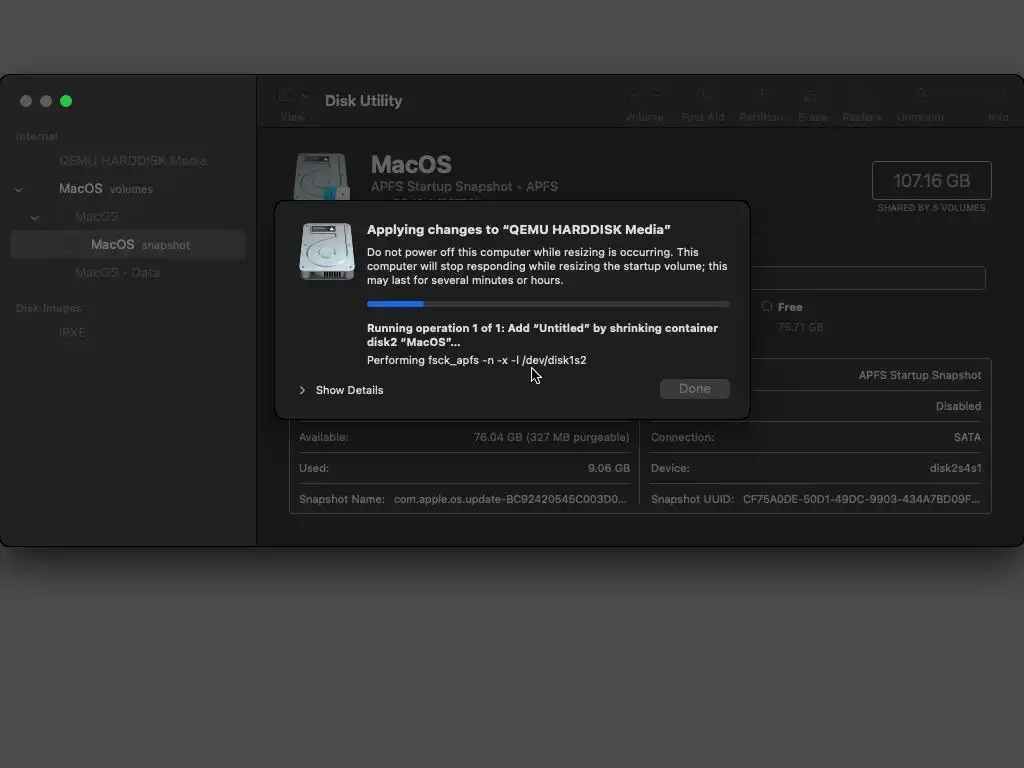Click the Internal section header
1024x768 pixels.
[37, 136]
